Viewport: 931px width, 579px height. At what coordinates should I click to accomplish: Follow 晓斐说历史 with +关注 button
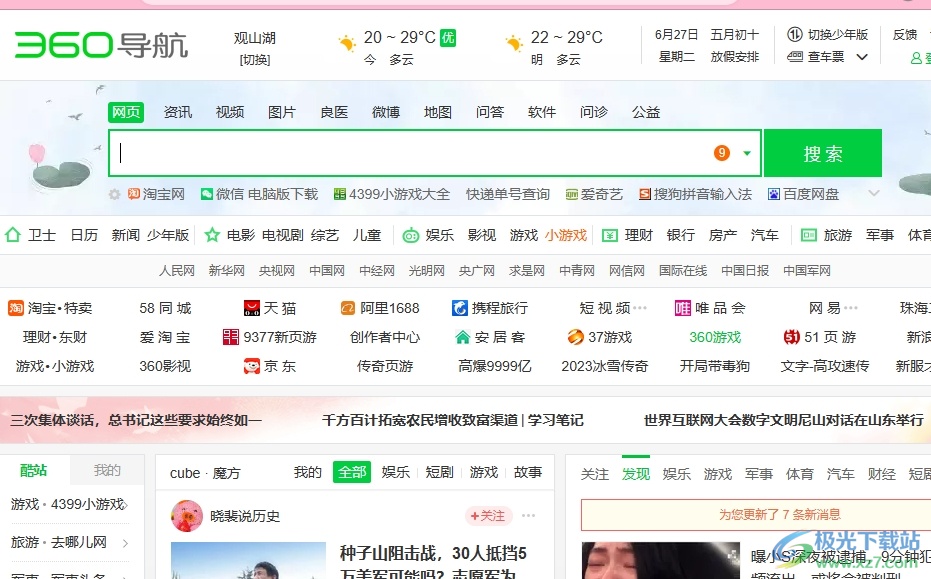point(488,516)
